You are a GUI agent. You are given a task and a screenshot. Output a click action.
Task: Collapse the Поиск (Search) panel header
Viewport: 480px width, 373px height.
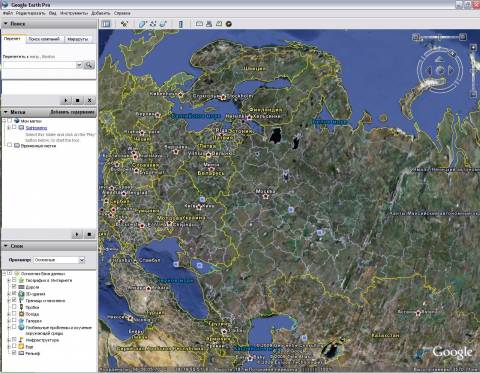[49, 24]
